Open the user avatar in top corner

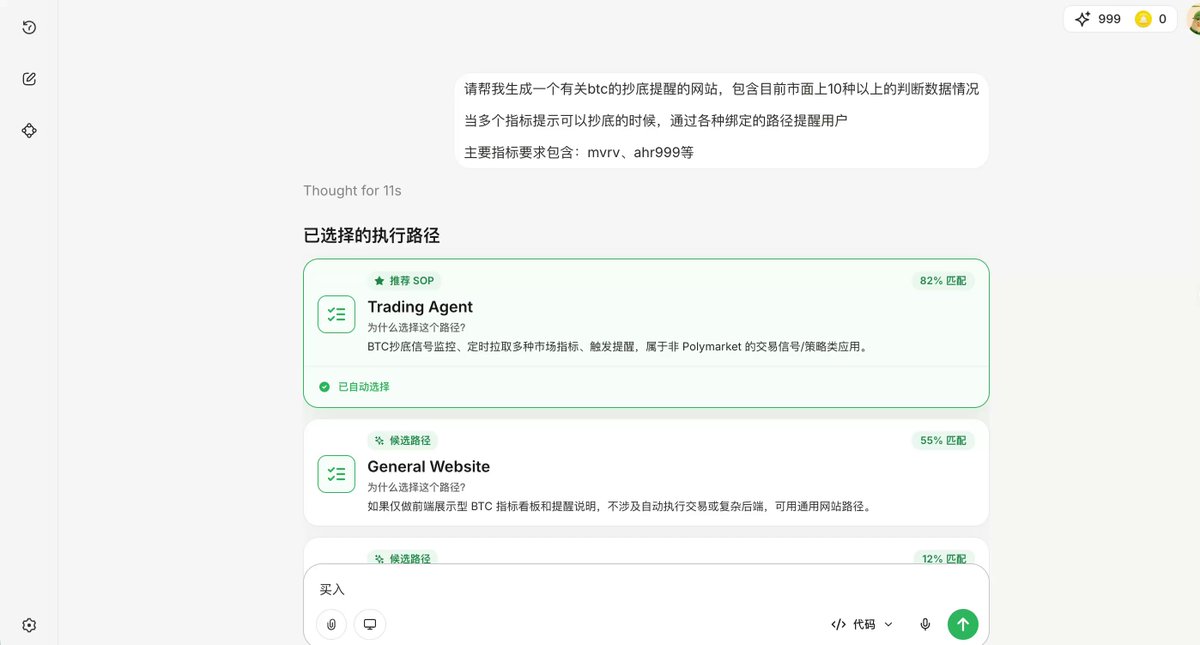click(x=1193, y=19)
